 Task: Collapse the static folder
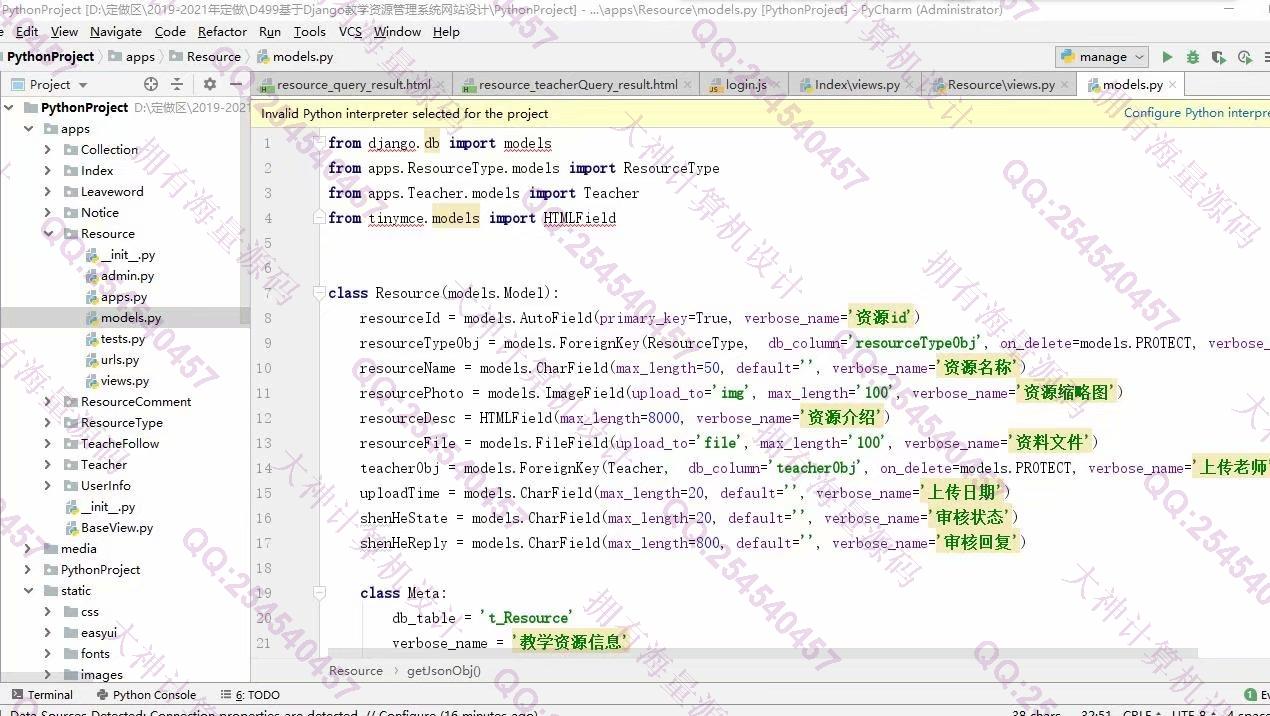tap(29, 591)
